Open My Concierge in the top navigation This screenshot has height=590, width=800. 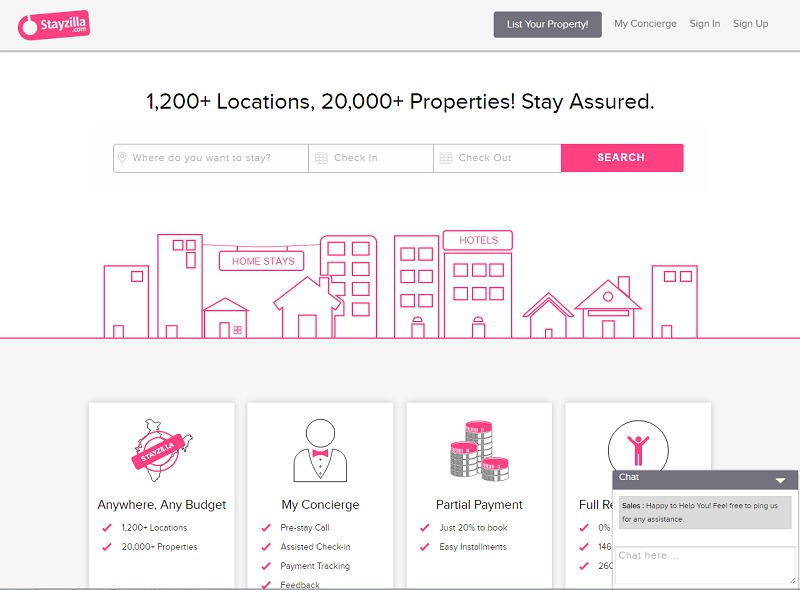(x=645, y=24)
